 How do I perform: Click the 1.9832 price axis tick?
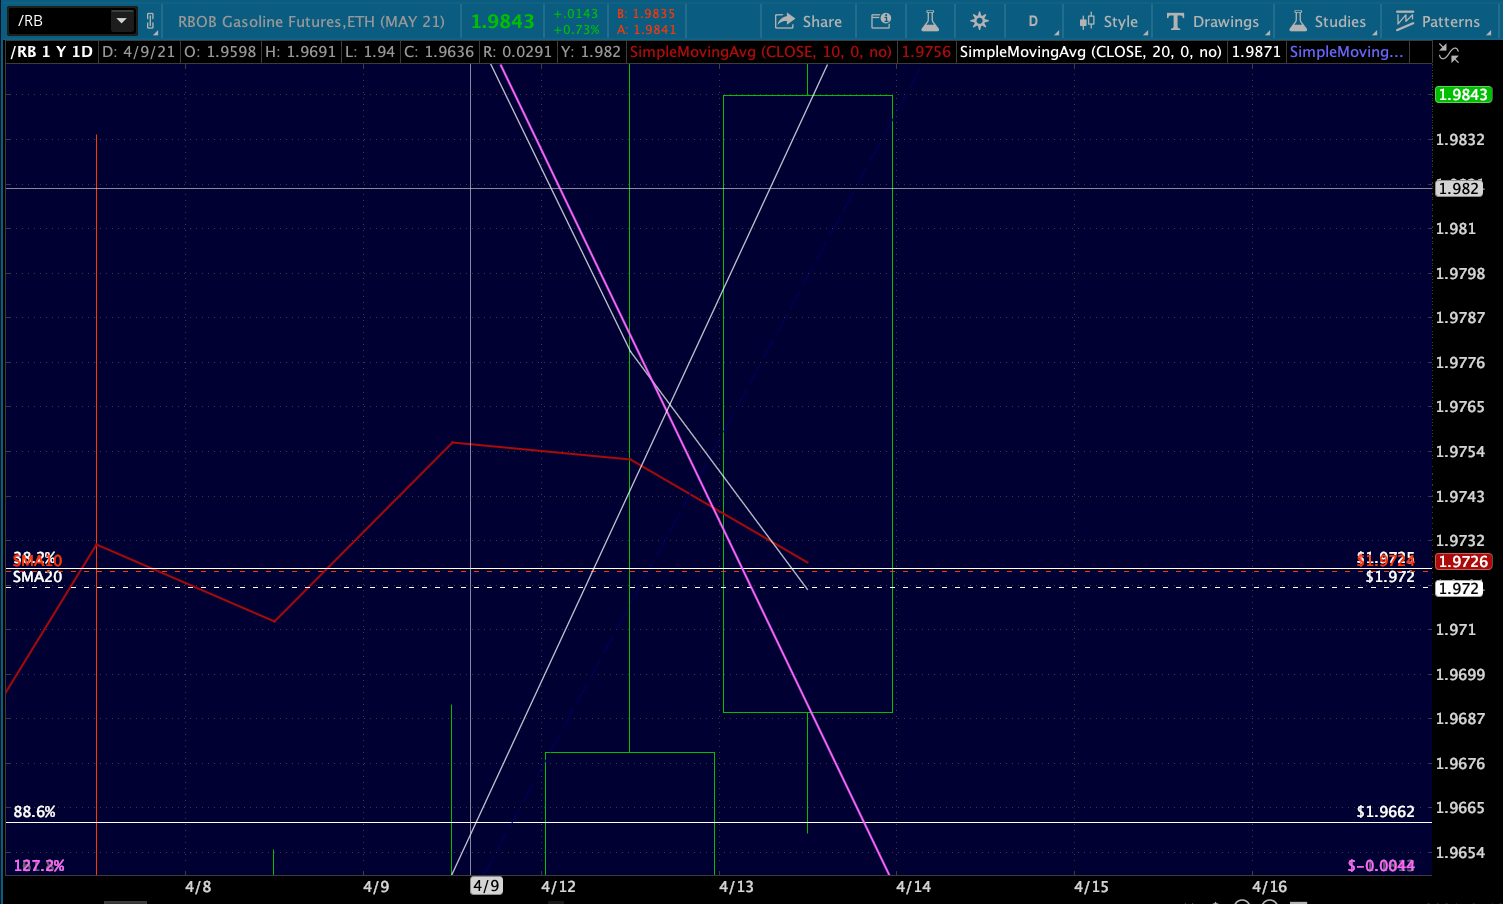click(x=1460, y=140)
